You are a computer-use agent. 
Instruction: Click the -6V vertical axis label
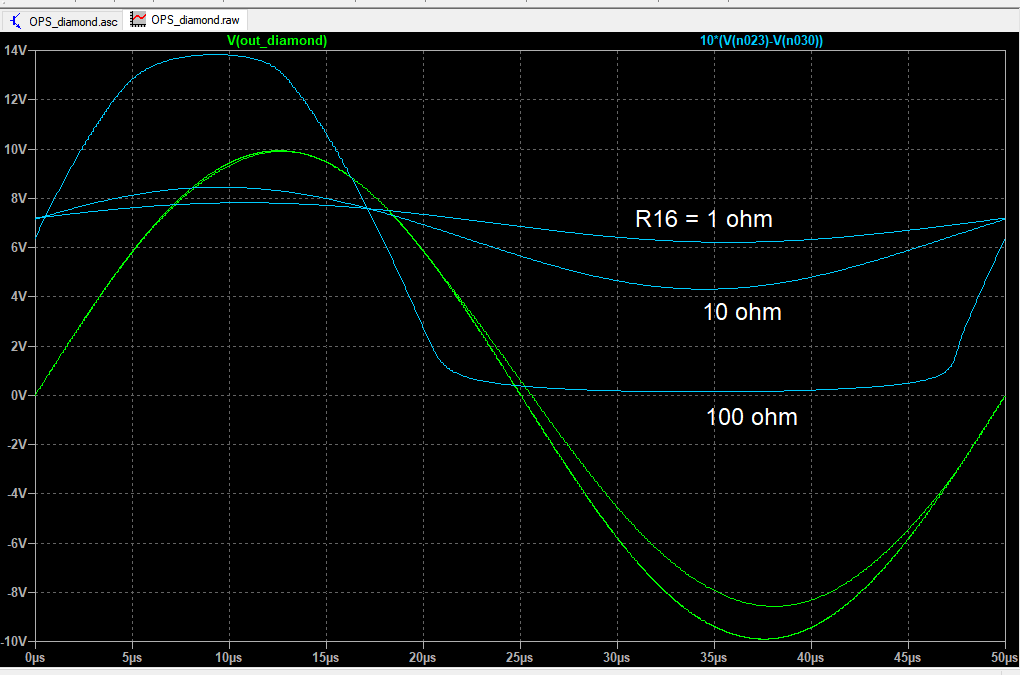pos(17,543)
